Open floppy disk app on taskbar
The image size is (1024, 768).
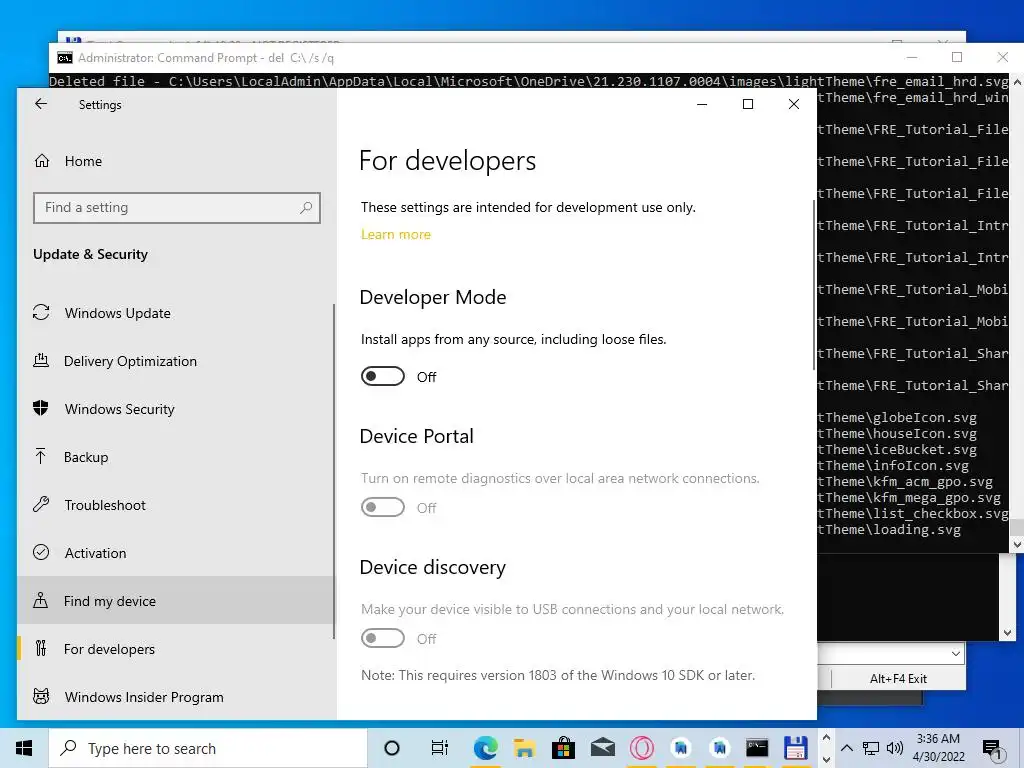[x=796, y=748]
